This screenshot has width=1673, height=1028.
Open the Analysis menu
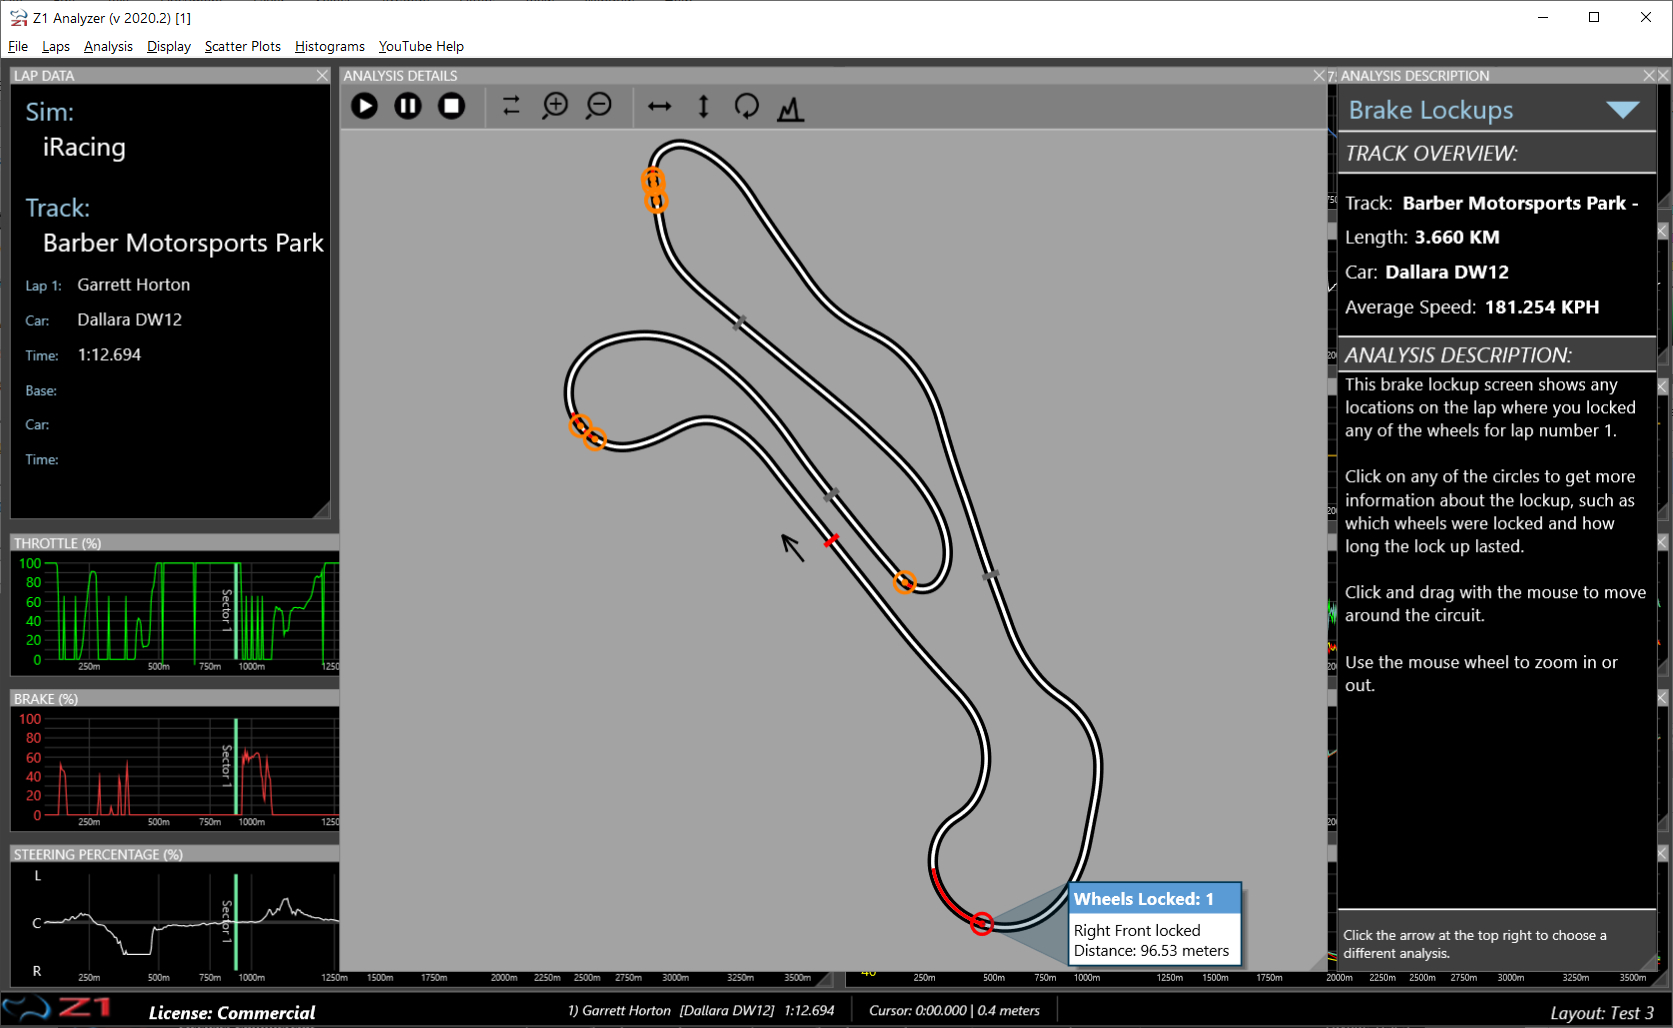108,46
